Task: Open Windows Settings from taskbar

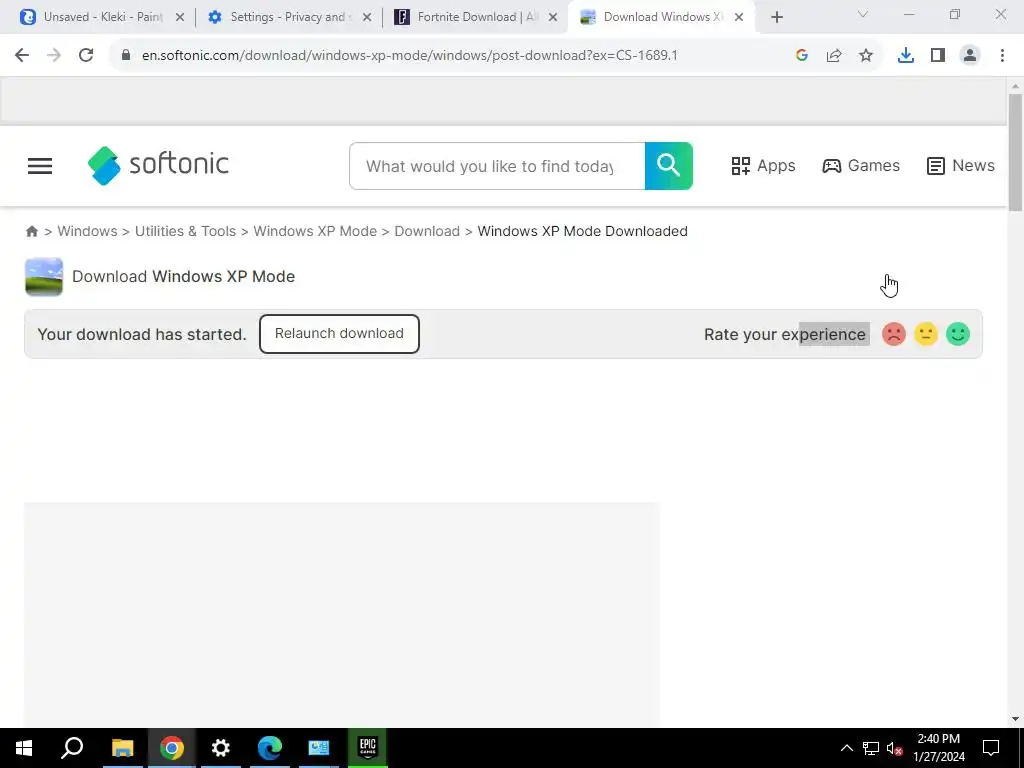Action: pos(221,748)
